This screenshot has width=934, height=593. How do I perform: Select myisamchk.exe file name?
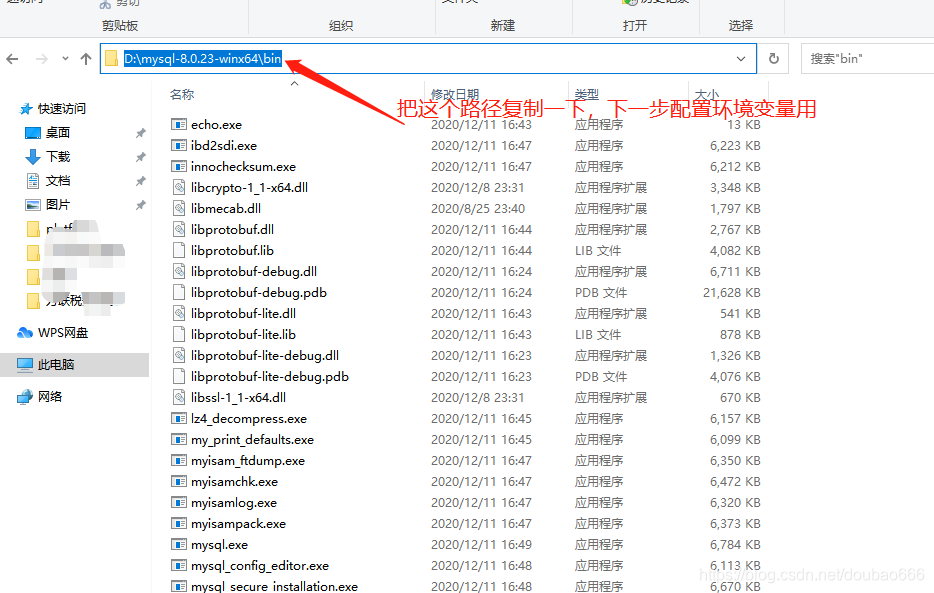235,482
